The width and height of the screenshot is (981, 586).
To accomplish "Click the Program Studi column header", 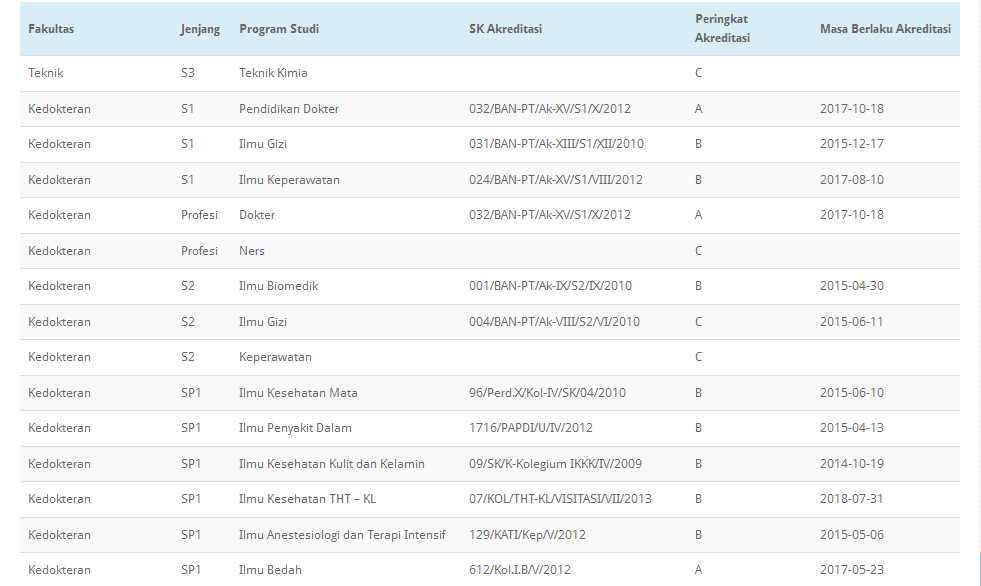I will [x=279, y=29].
